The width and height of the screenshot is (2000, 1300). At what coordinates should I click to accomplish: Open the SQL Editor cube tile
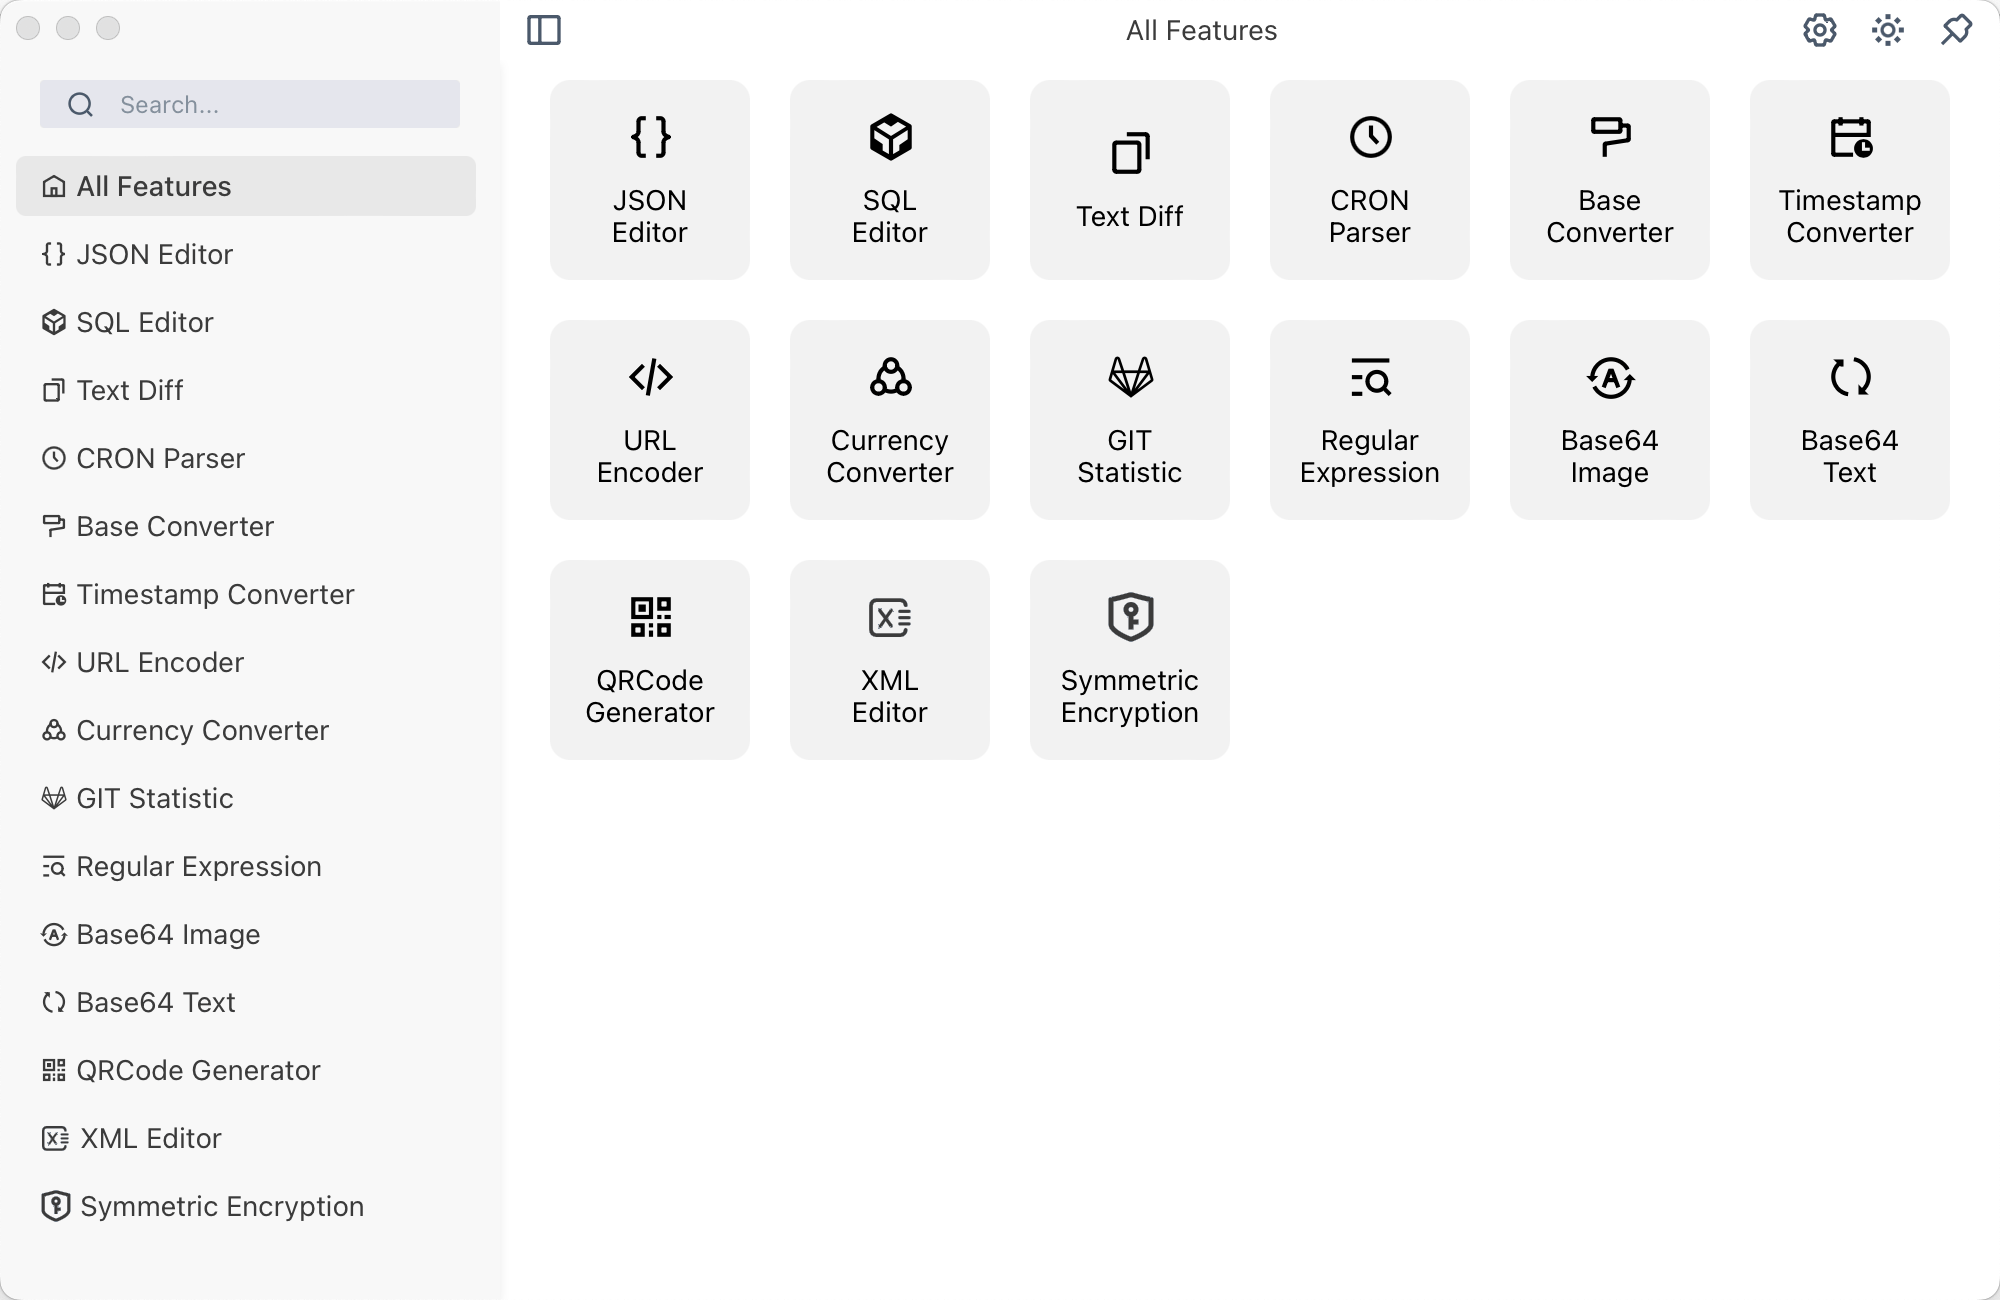click(889, 180)
